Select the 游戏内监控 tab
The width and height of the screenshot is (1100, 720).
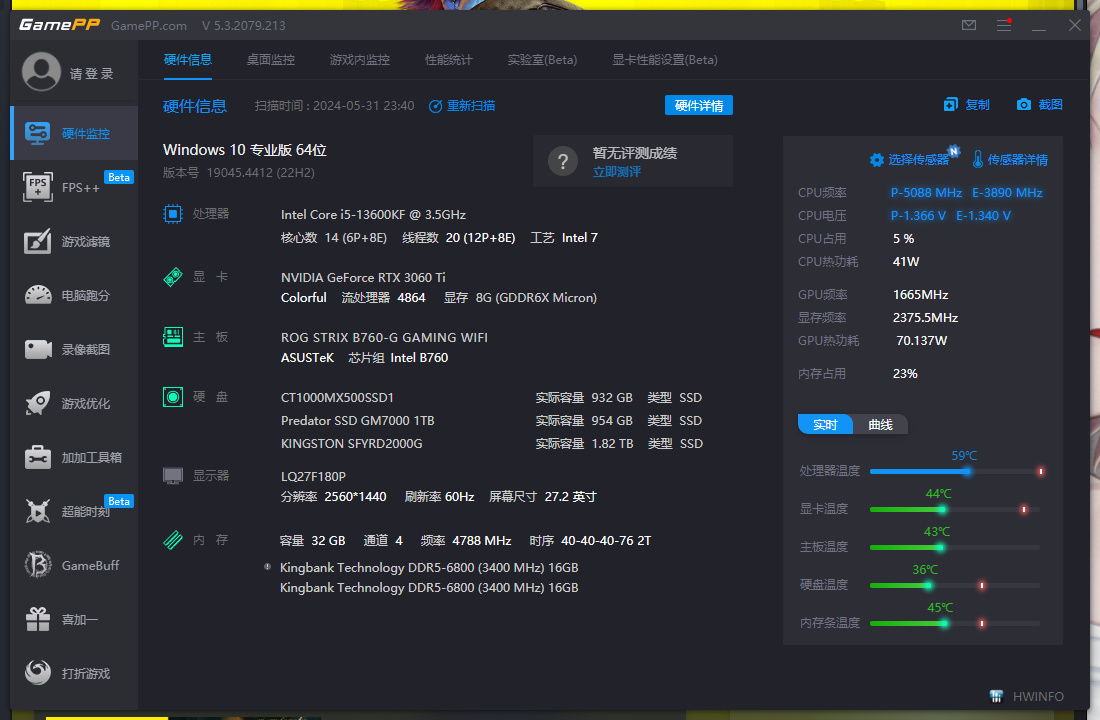360,60
